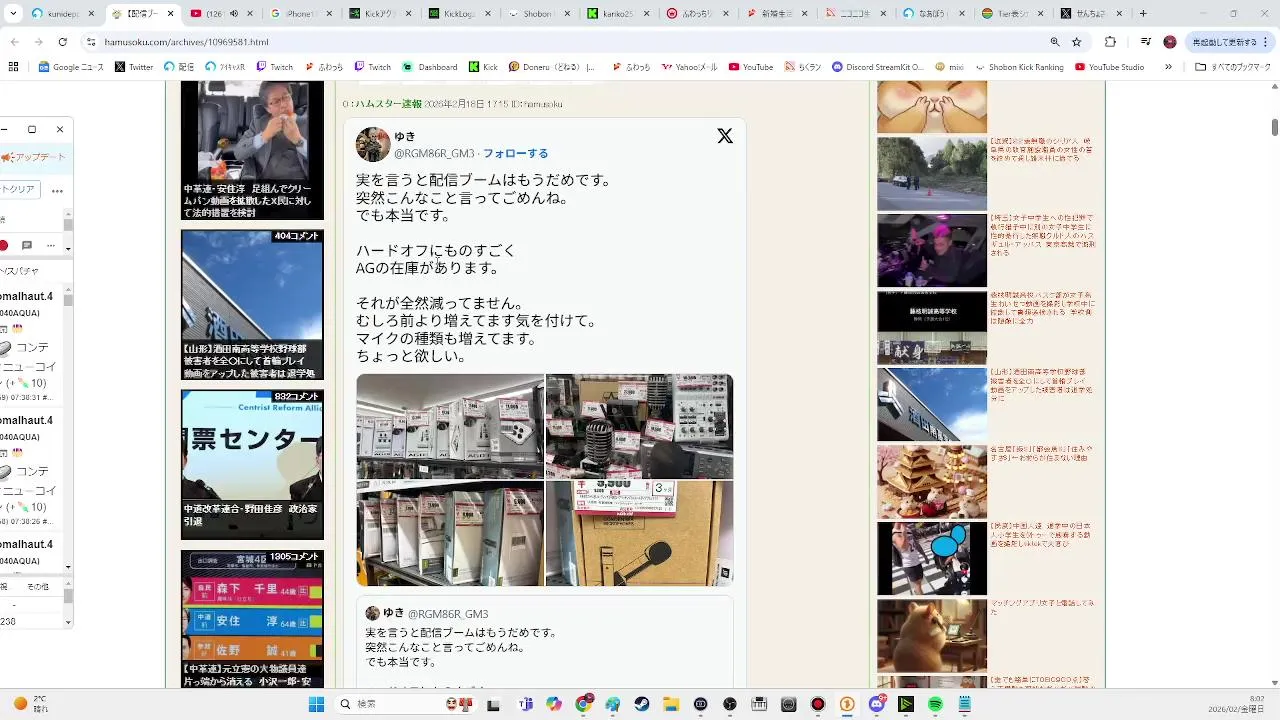Mute the YouTube tab via its speaker icon
This screenshot has width=1280, height=720.
pyautogui.click(x=234, y=14)
